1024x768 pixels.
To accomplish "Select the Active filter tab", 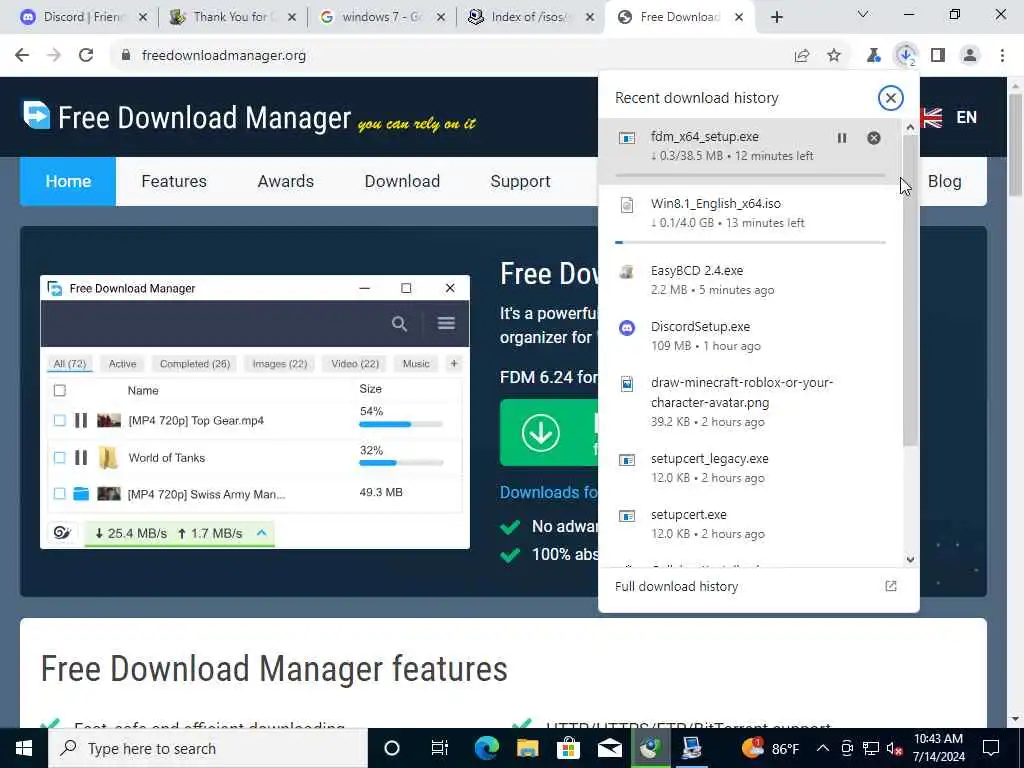I will coord(123,364).
